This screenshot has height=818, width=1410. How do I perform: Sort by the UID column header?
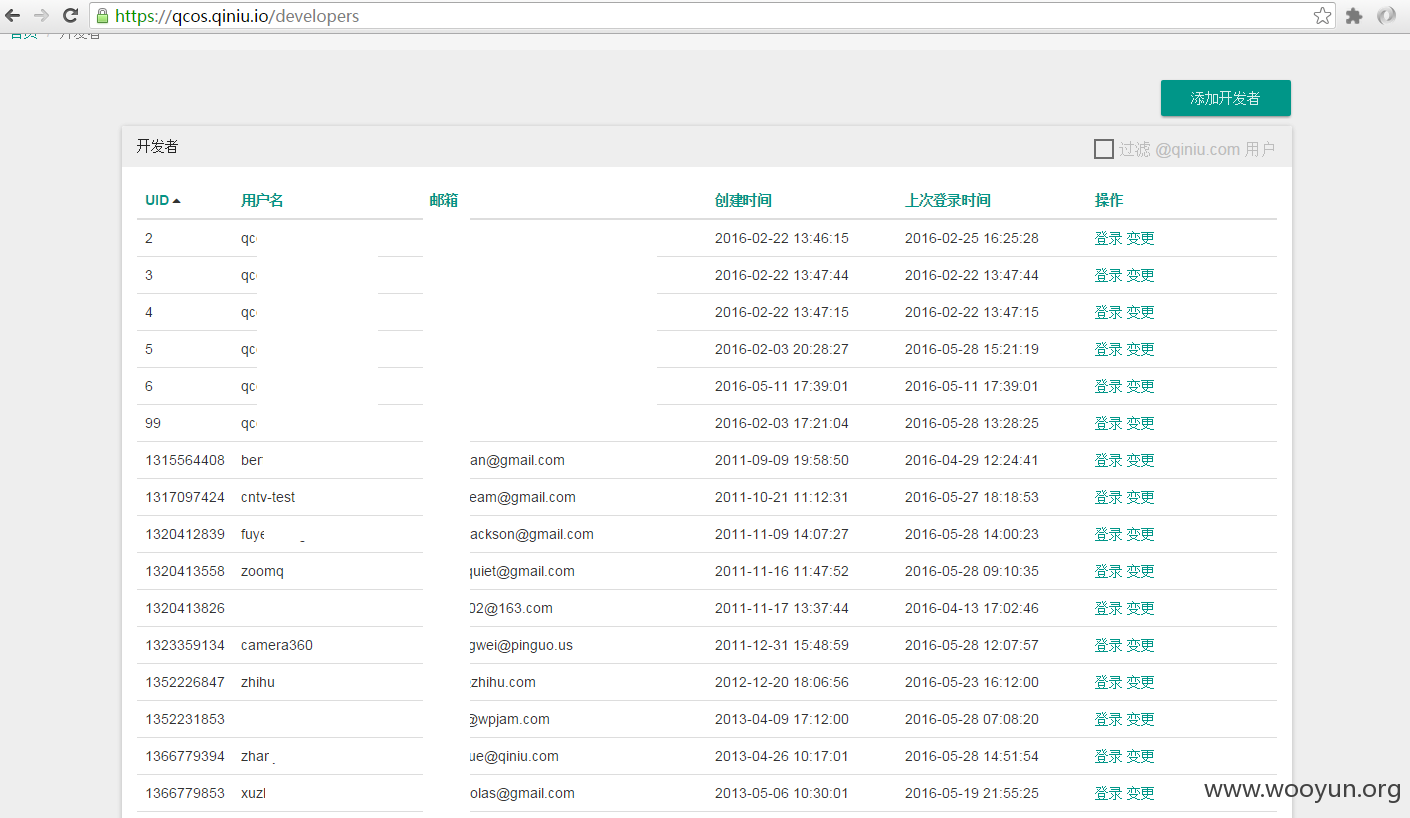162,200
